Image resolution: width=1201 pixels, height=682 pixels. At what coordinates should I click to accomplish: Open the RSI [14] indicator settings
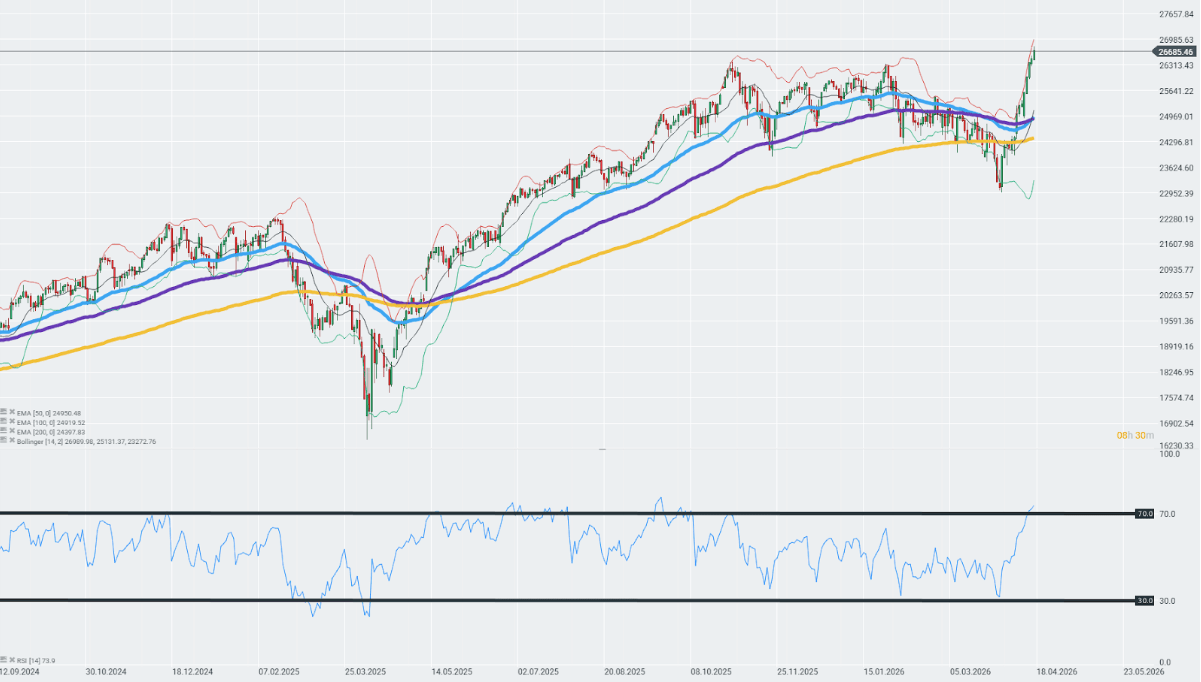(4, 660)
